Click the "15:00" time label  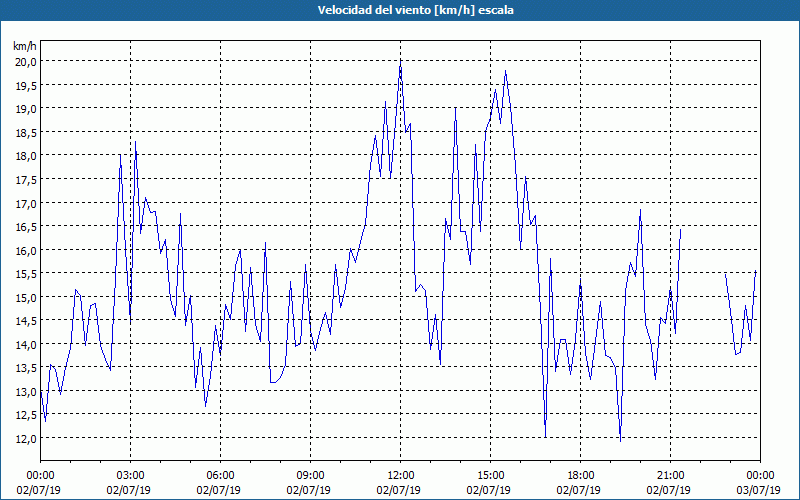coord(490,476)
